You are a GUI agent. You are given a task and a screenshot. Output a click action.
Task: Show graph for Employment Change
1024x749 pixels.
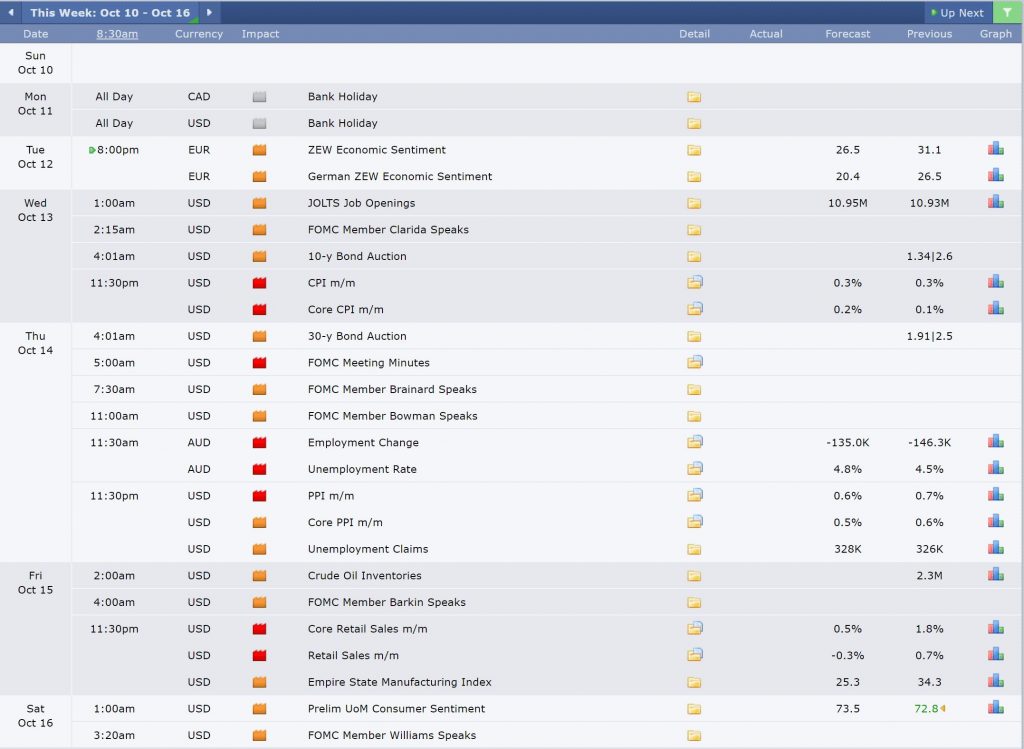996,441
